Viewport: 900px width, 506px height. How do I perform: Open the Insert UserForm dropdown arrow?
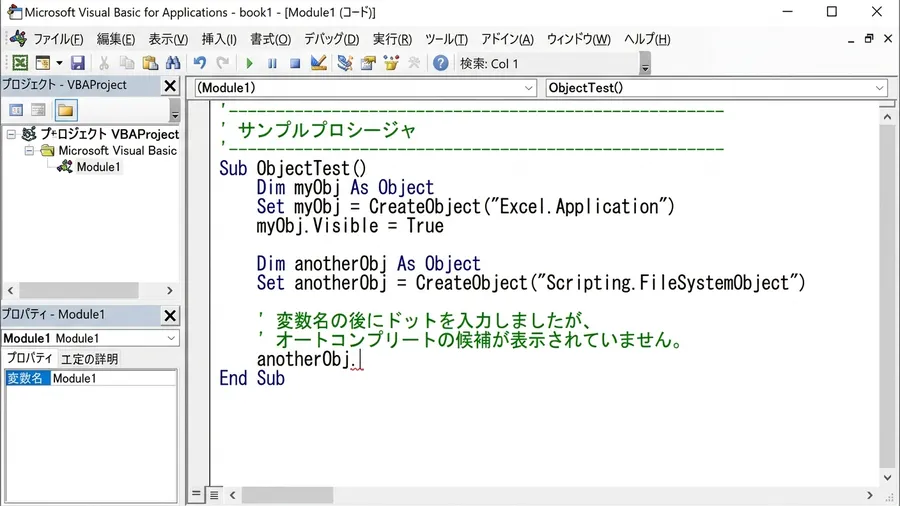click(x=59, y=63)
